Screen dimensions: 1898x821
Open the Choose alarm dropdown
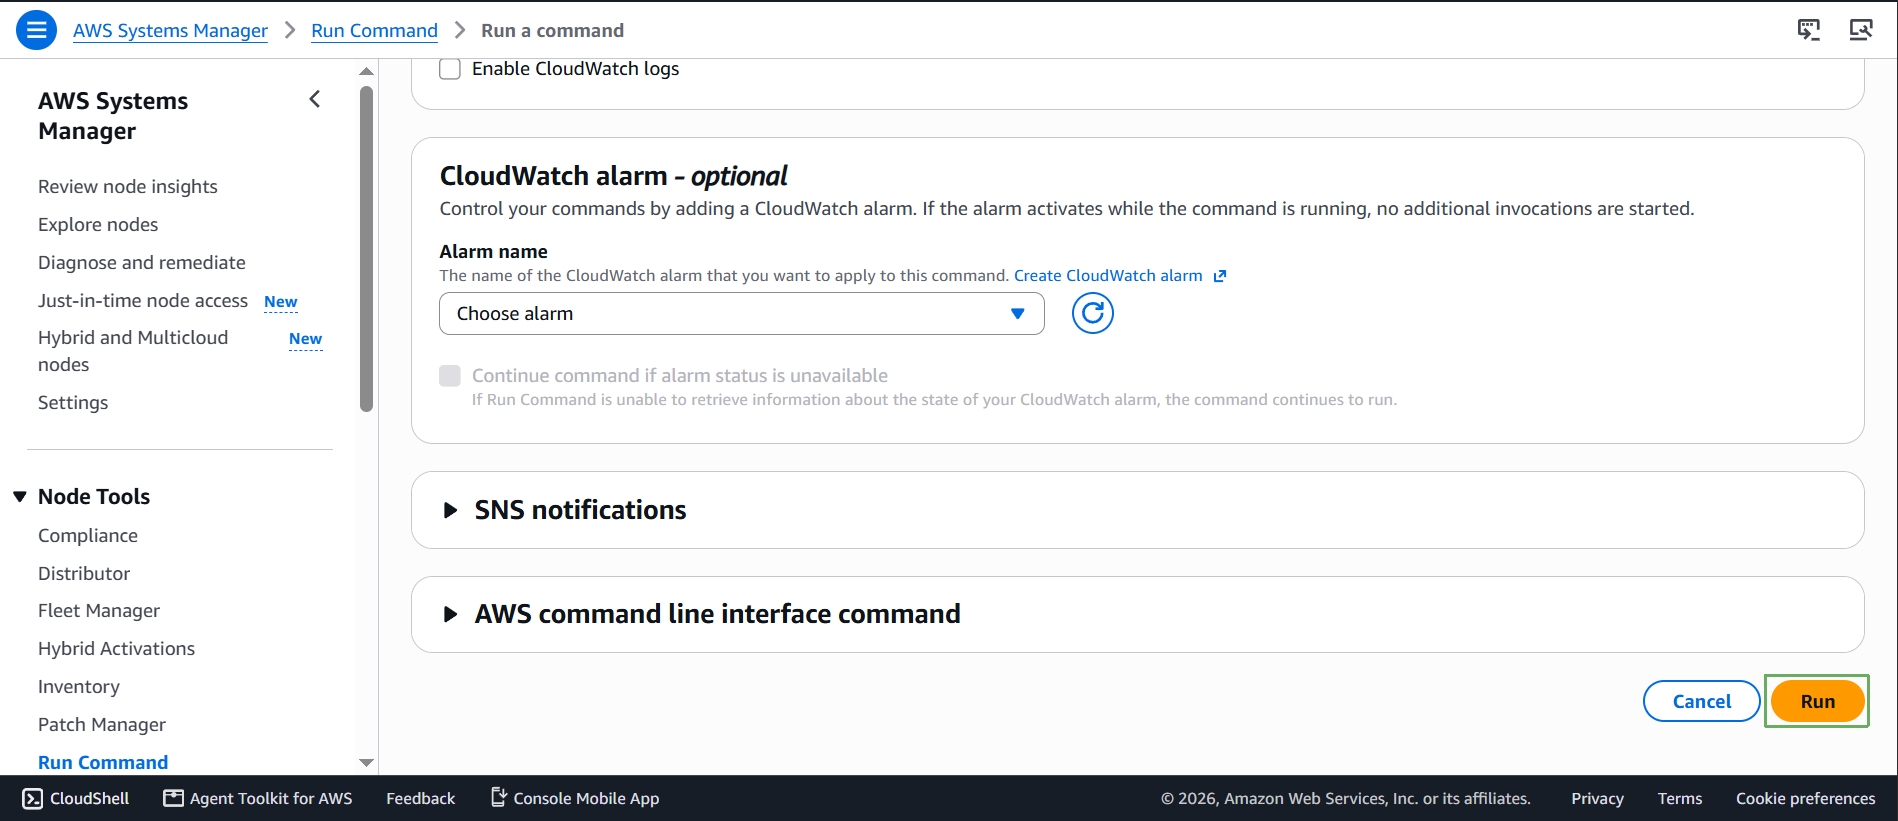(x=742, y=313)
